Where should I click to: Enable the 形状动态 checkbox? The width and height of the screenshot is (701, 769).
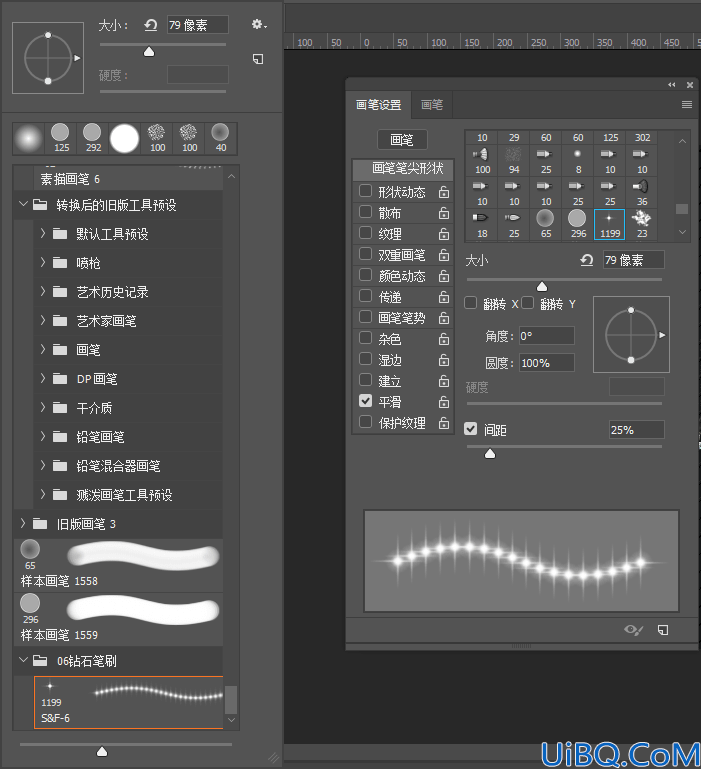click(x=365, y=190)
